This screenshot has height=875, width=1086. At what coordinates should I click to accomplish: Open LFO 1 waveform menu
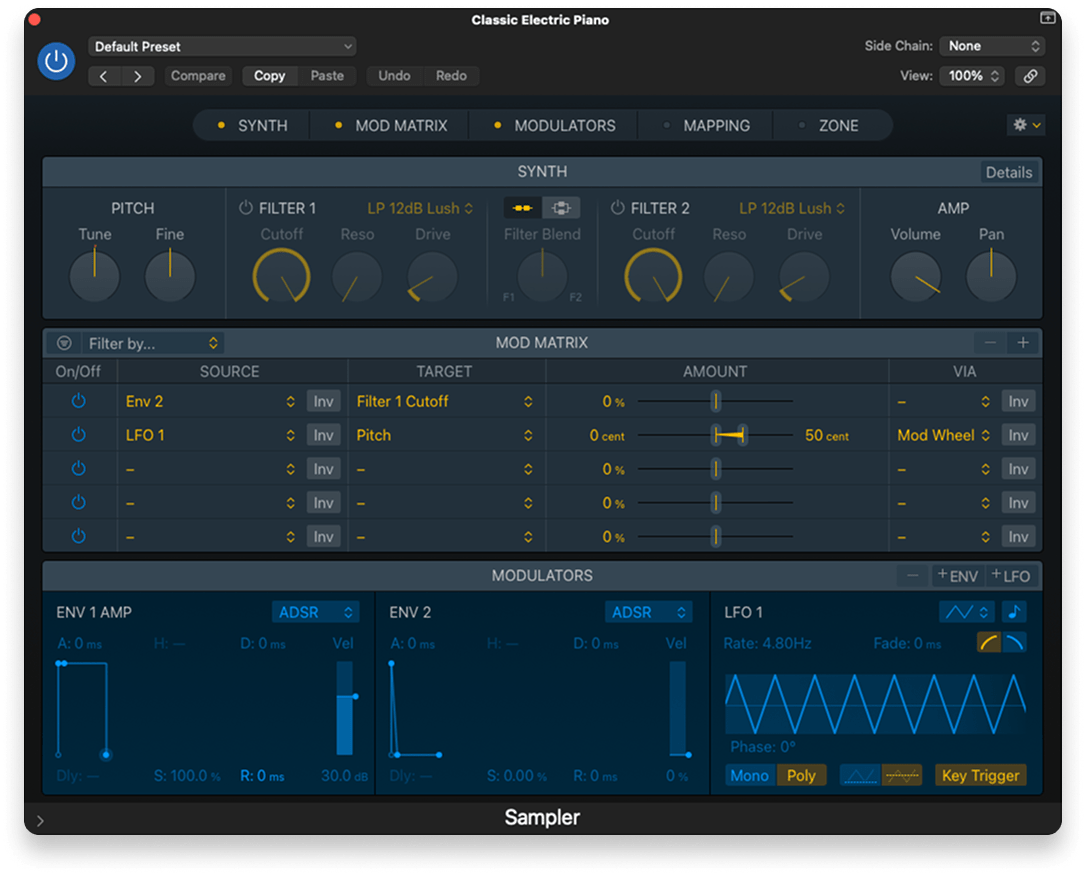(x=967, y=612)
